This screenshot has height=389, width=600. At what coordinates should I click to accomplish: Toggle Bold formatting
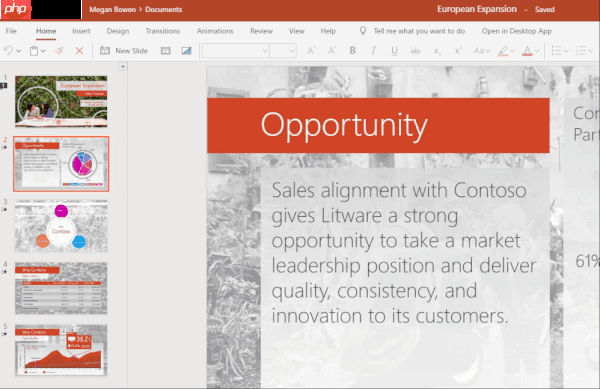[352, 50]
